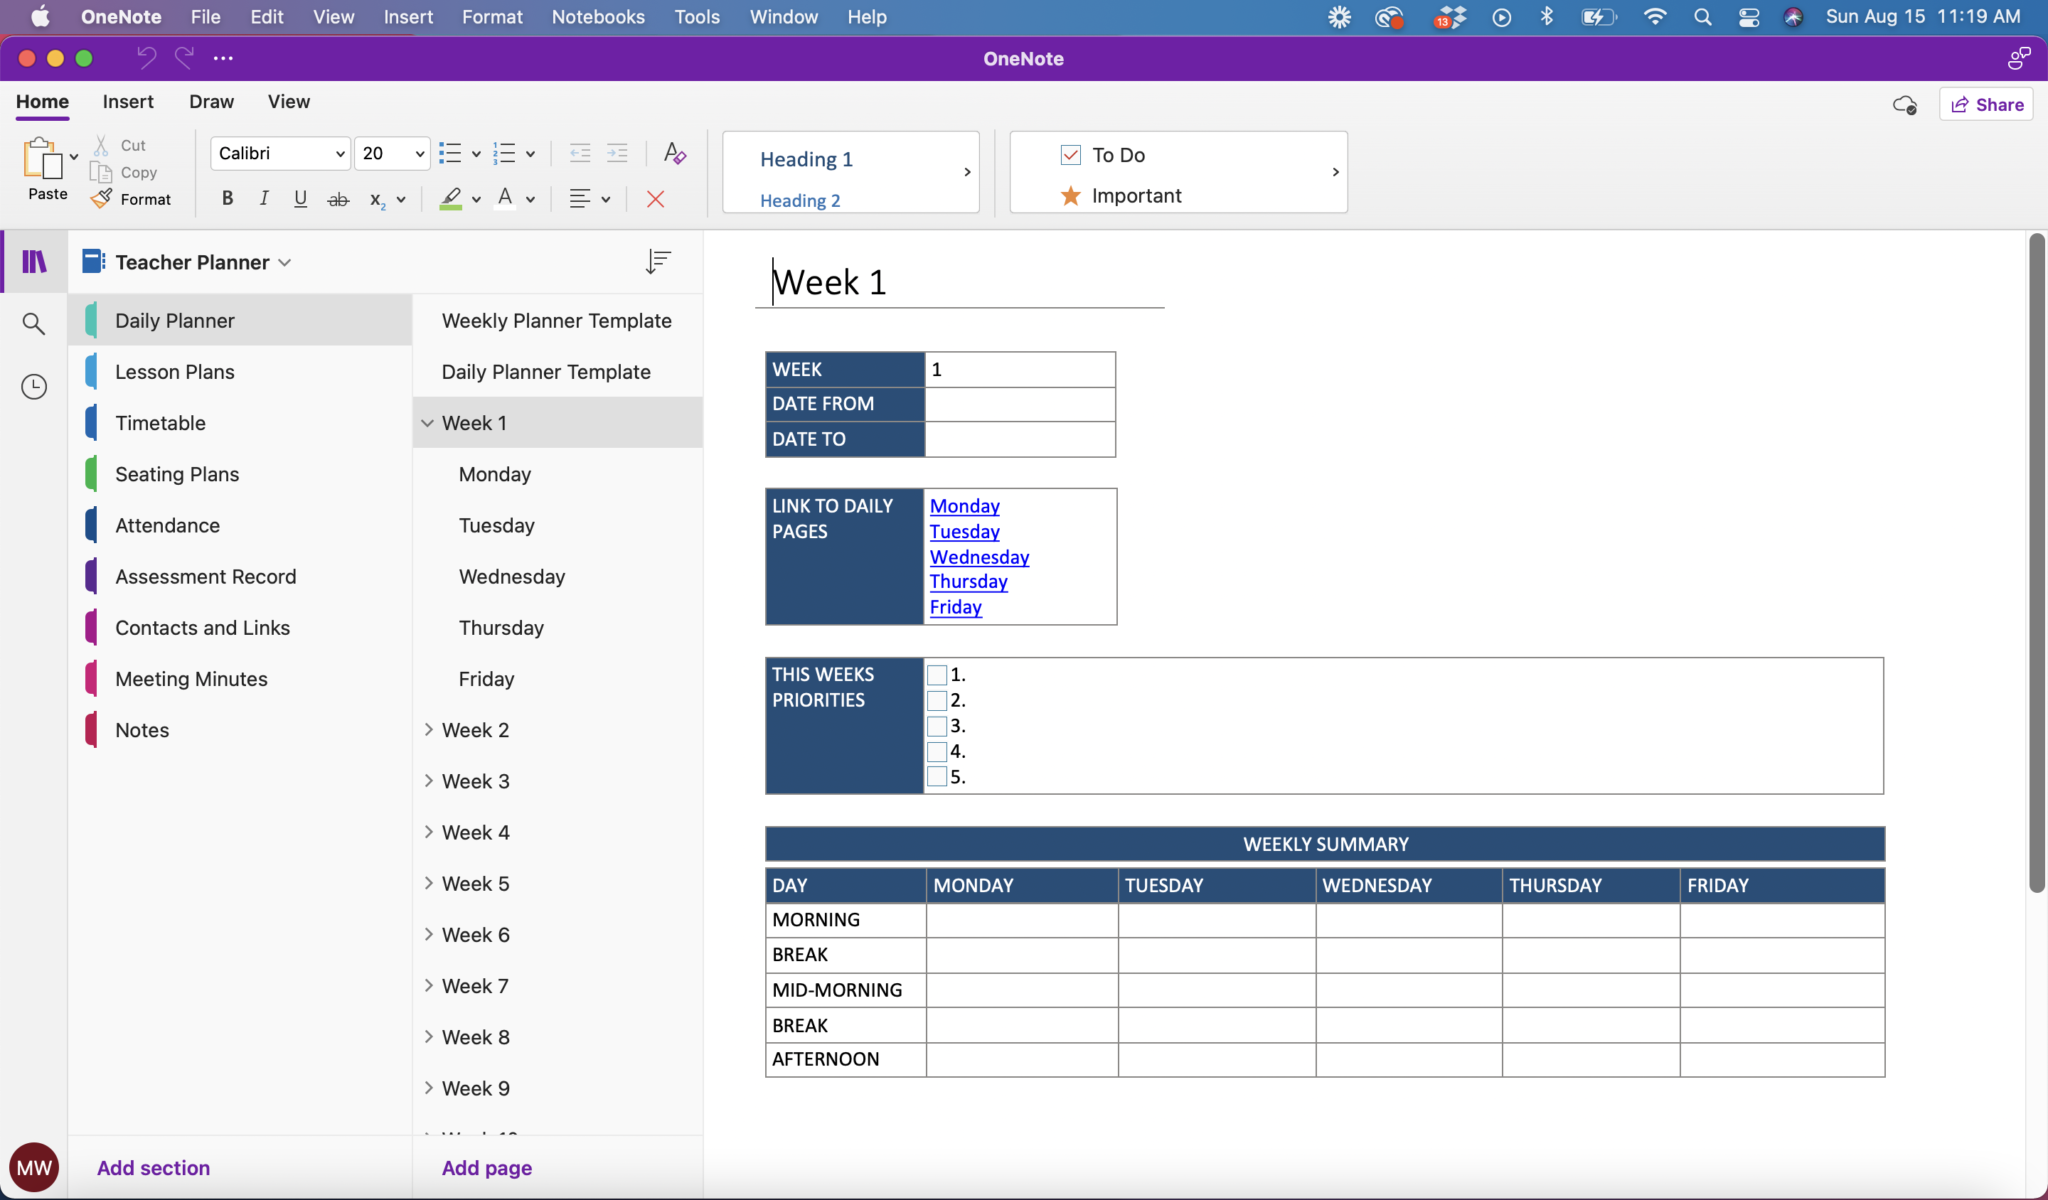Toggle checkbox 3 in This Weeks Priorities
Viewport: 2048px width, 1200px height.
coord(935,726)
